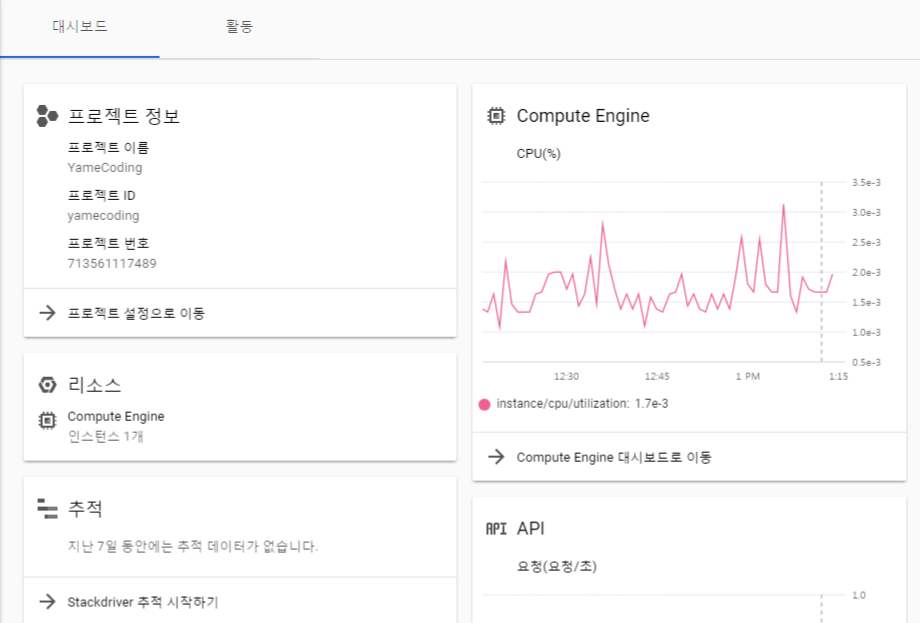Viewport: 920px width, 623px height.
Task: Click the arrow icon beside 프로젝트 설정으로 이동
Action: click(47, 313)
